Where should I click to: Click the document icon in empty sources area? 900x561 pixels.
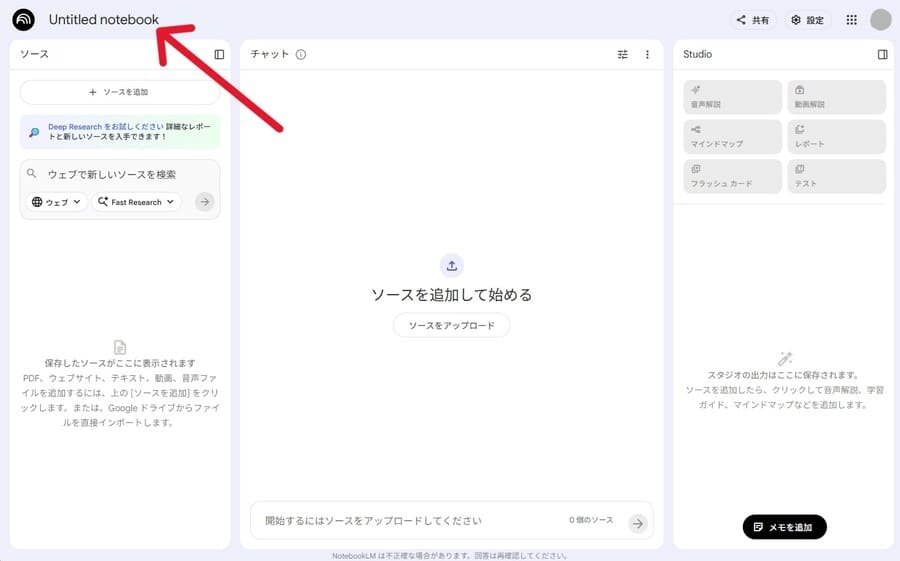tap(119, 347)
